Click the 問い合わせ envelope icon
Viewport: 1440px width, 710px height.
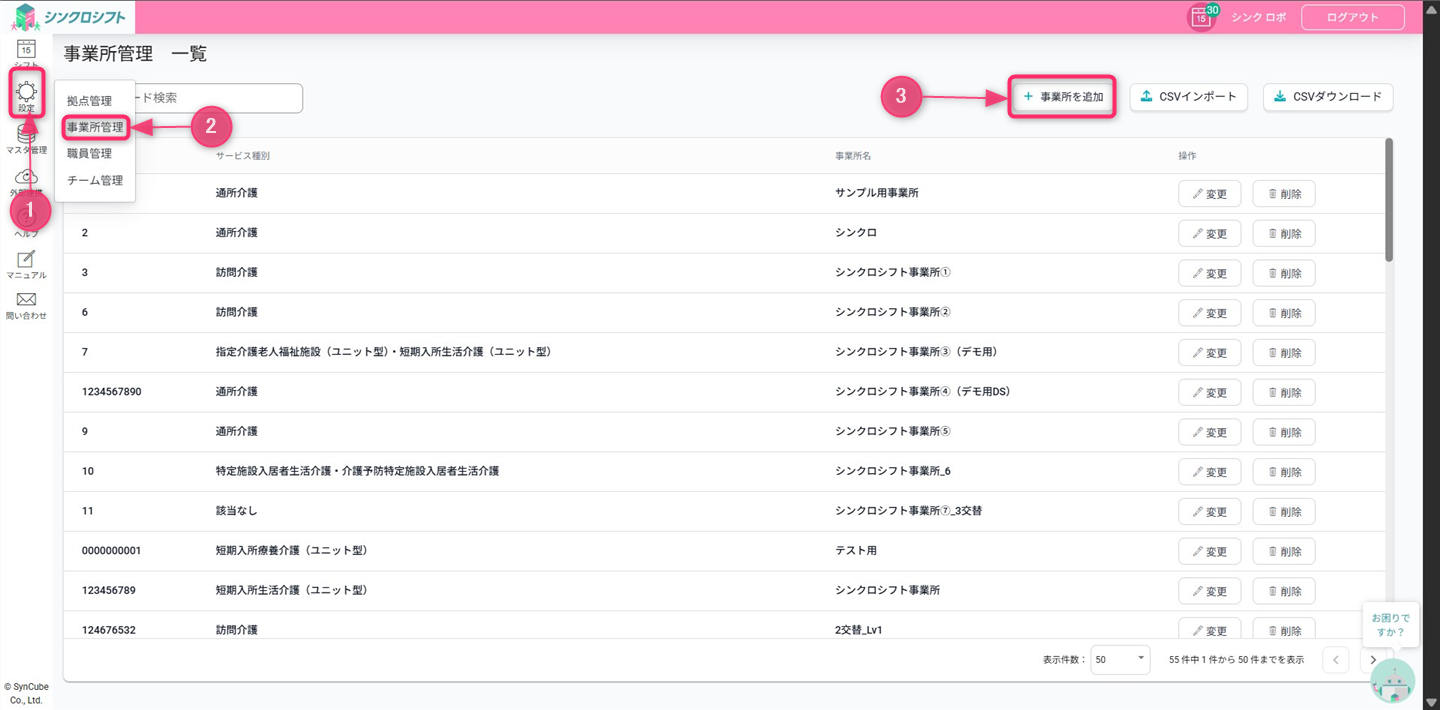[26, 304]
